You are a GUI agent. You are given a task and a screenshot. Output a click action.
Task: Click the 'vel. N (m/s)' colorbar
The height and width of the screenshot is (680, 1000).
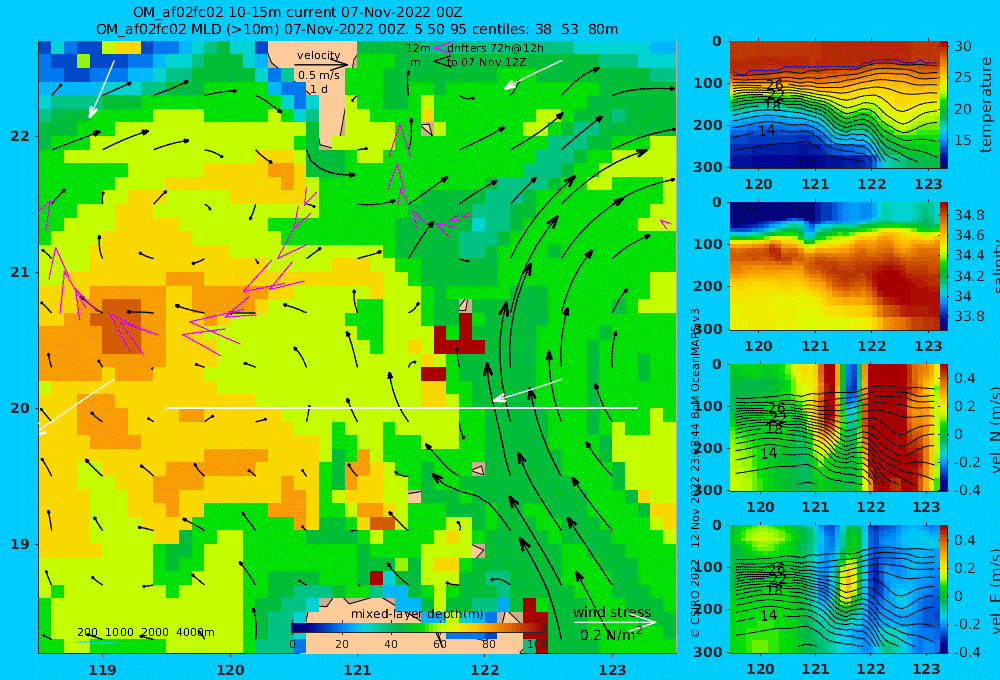[x=944, y=427]
